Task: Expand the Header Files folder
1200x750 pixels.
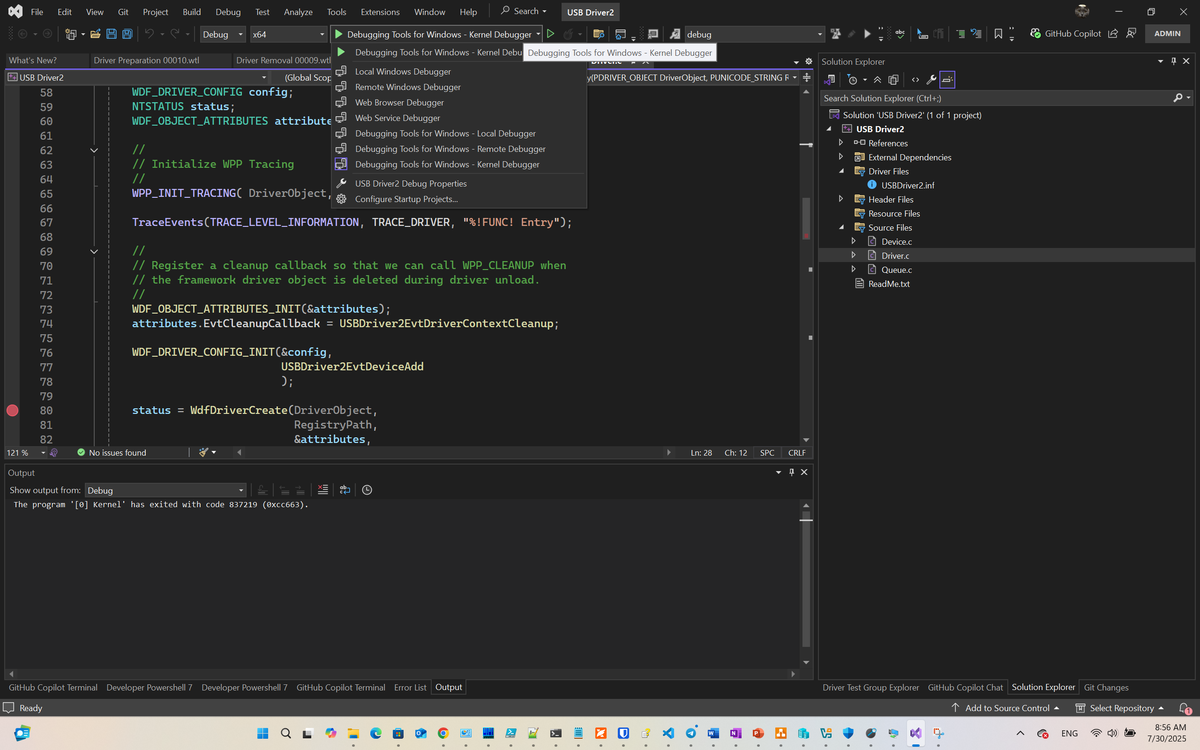Action: pyautogui.click(x=842, y=200)
